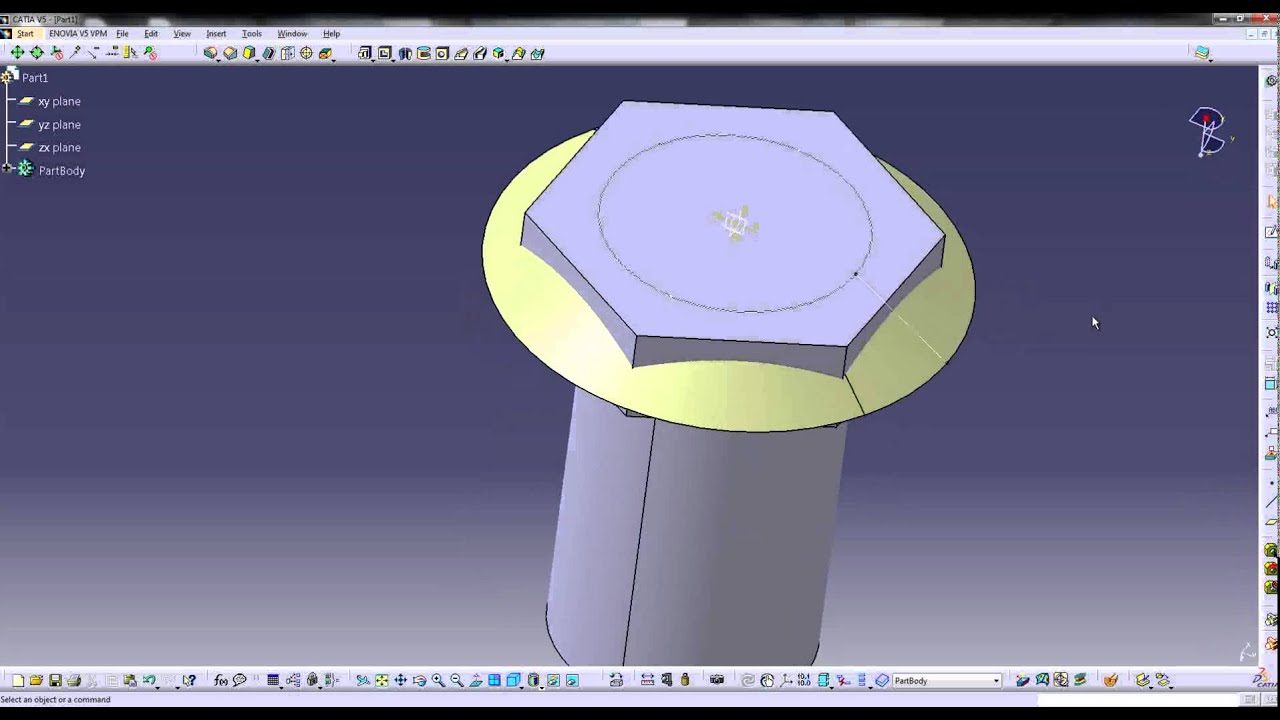
Task: Click the 3D compass in the corner
Action: 1209,132
